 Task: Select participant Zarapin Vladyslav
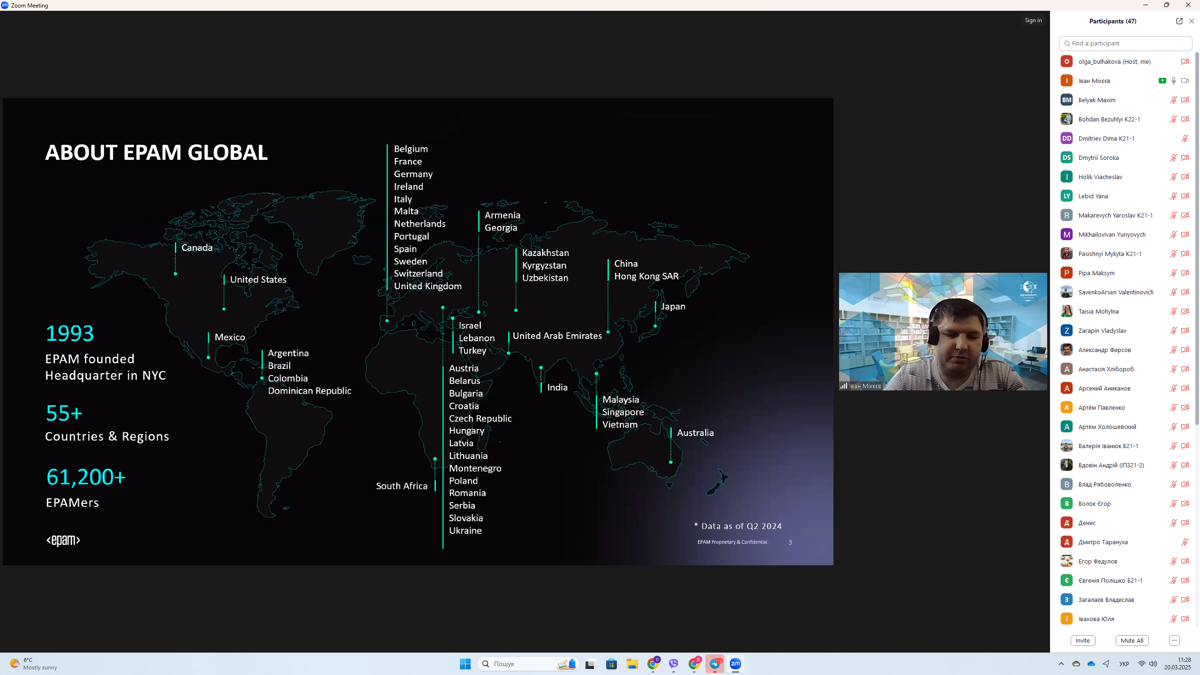1125,331
